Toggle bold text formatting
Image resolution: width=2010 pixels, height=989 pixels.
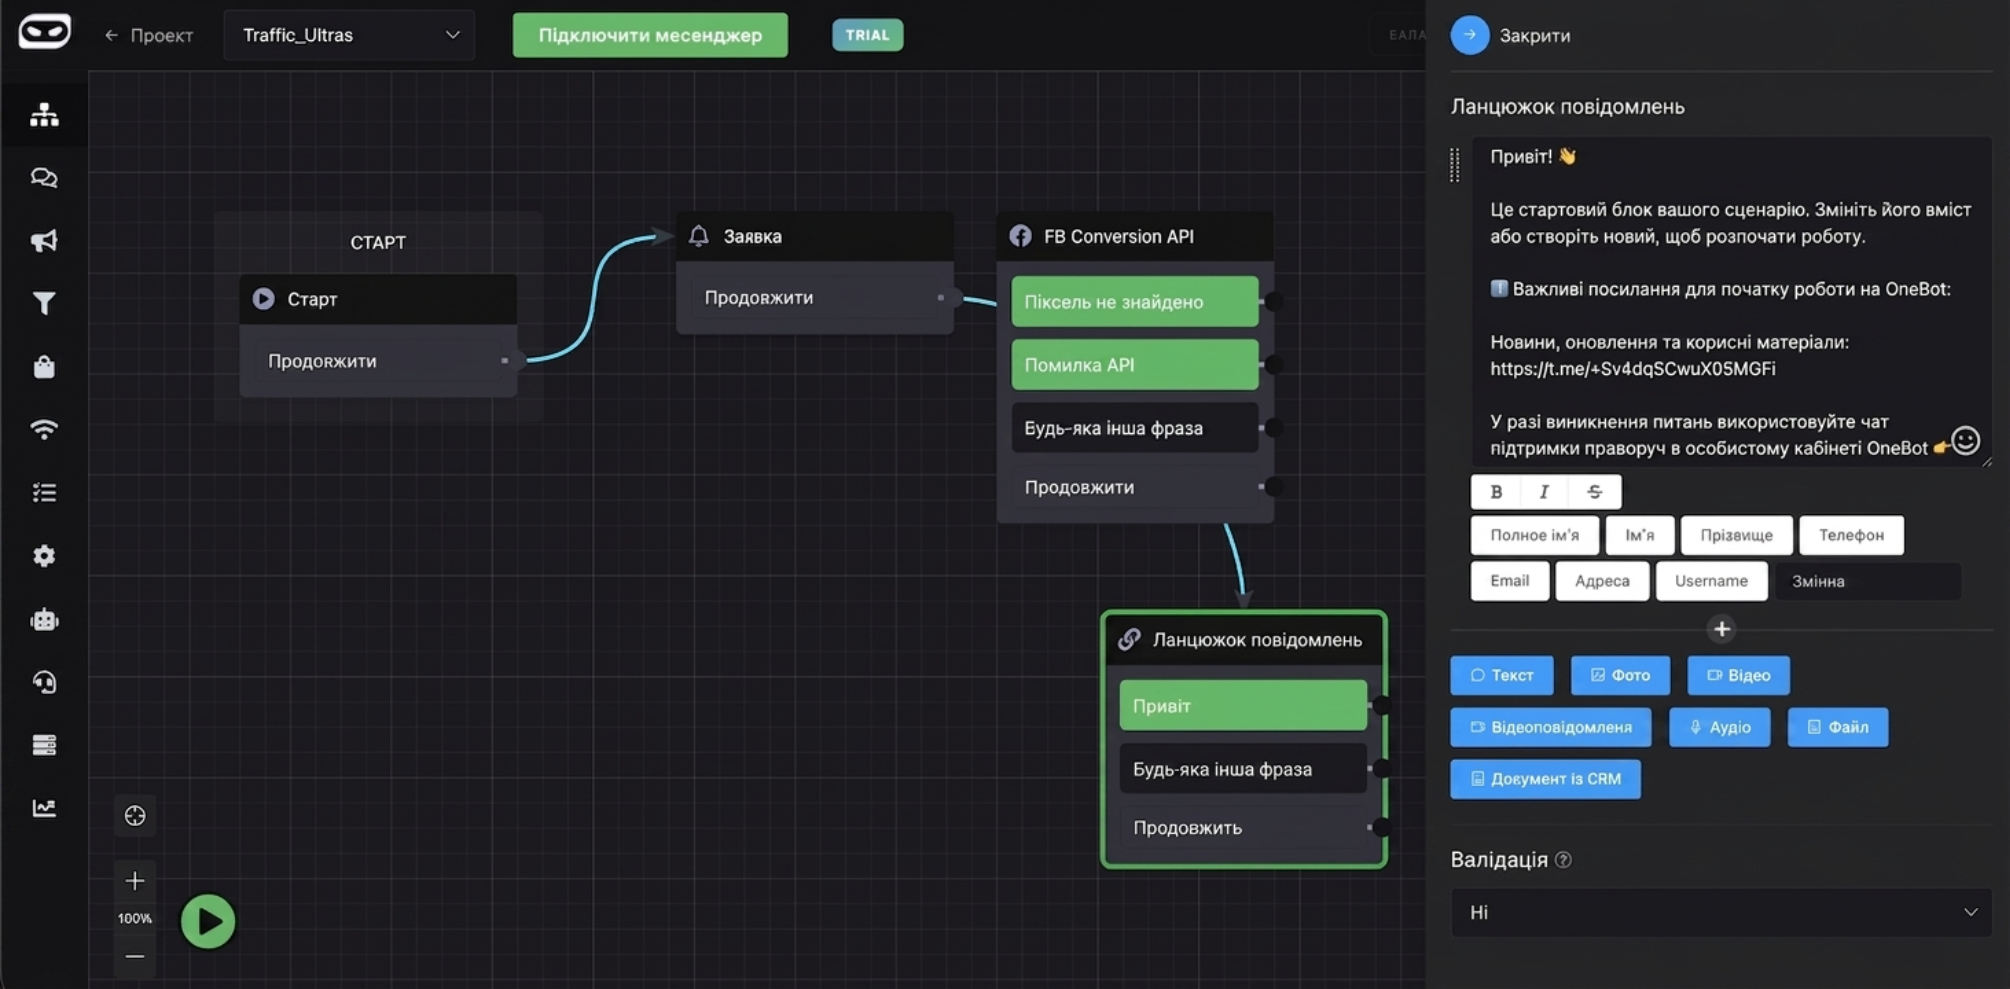click(1496, 492)
